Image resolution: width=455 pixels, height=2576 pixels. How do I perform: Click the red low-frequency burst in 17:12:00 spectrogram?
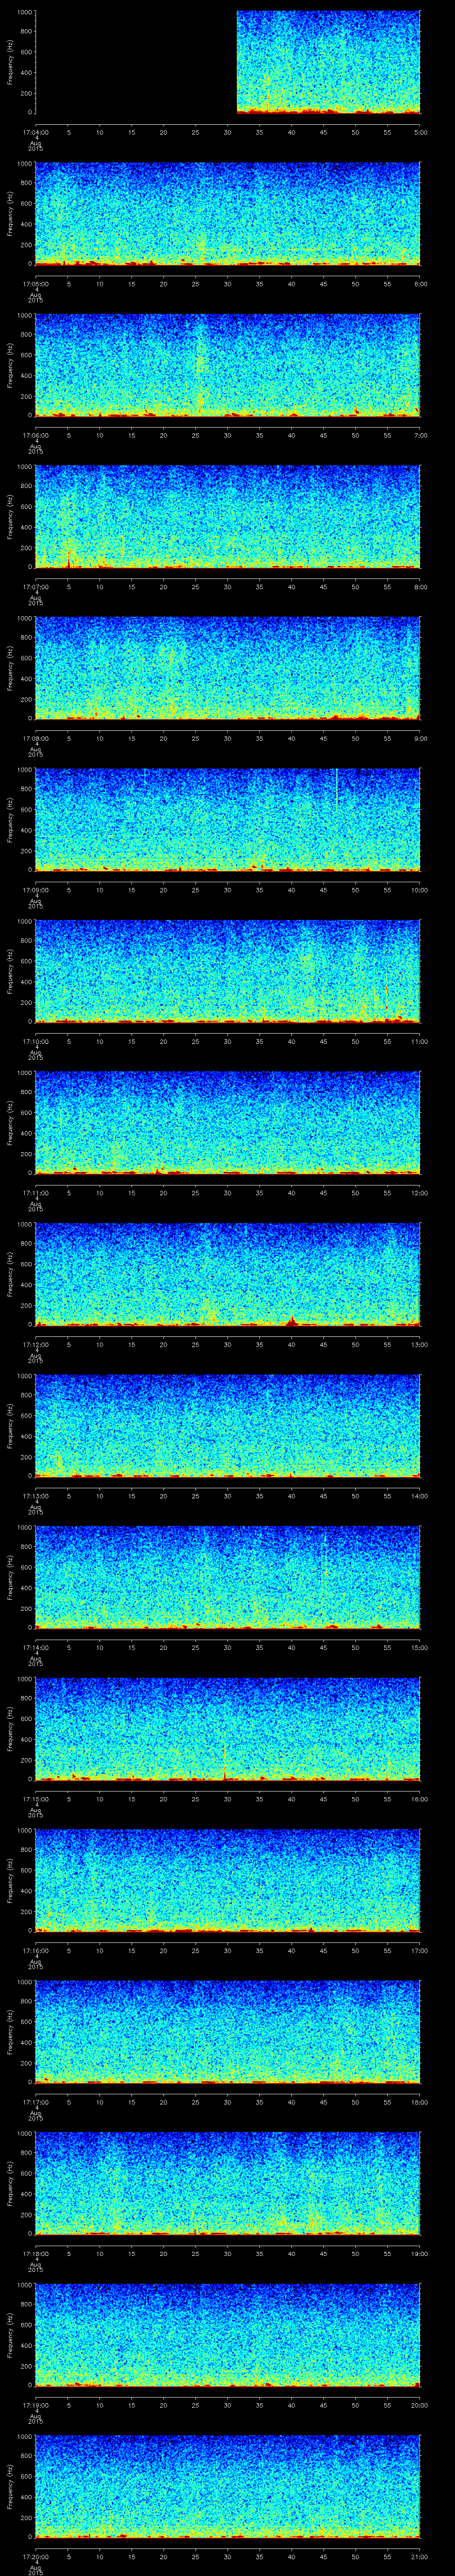[x=291, y=1320]
